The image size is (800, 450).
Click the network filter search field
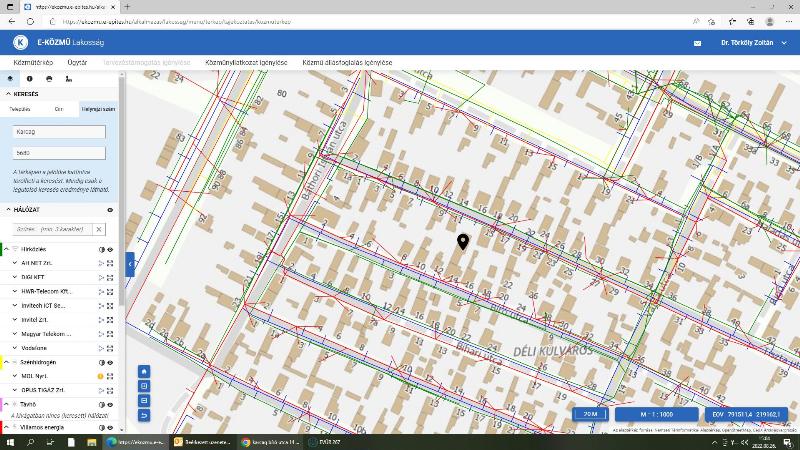[x=53, y=229]
